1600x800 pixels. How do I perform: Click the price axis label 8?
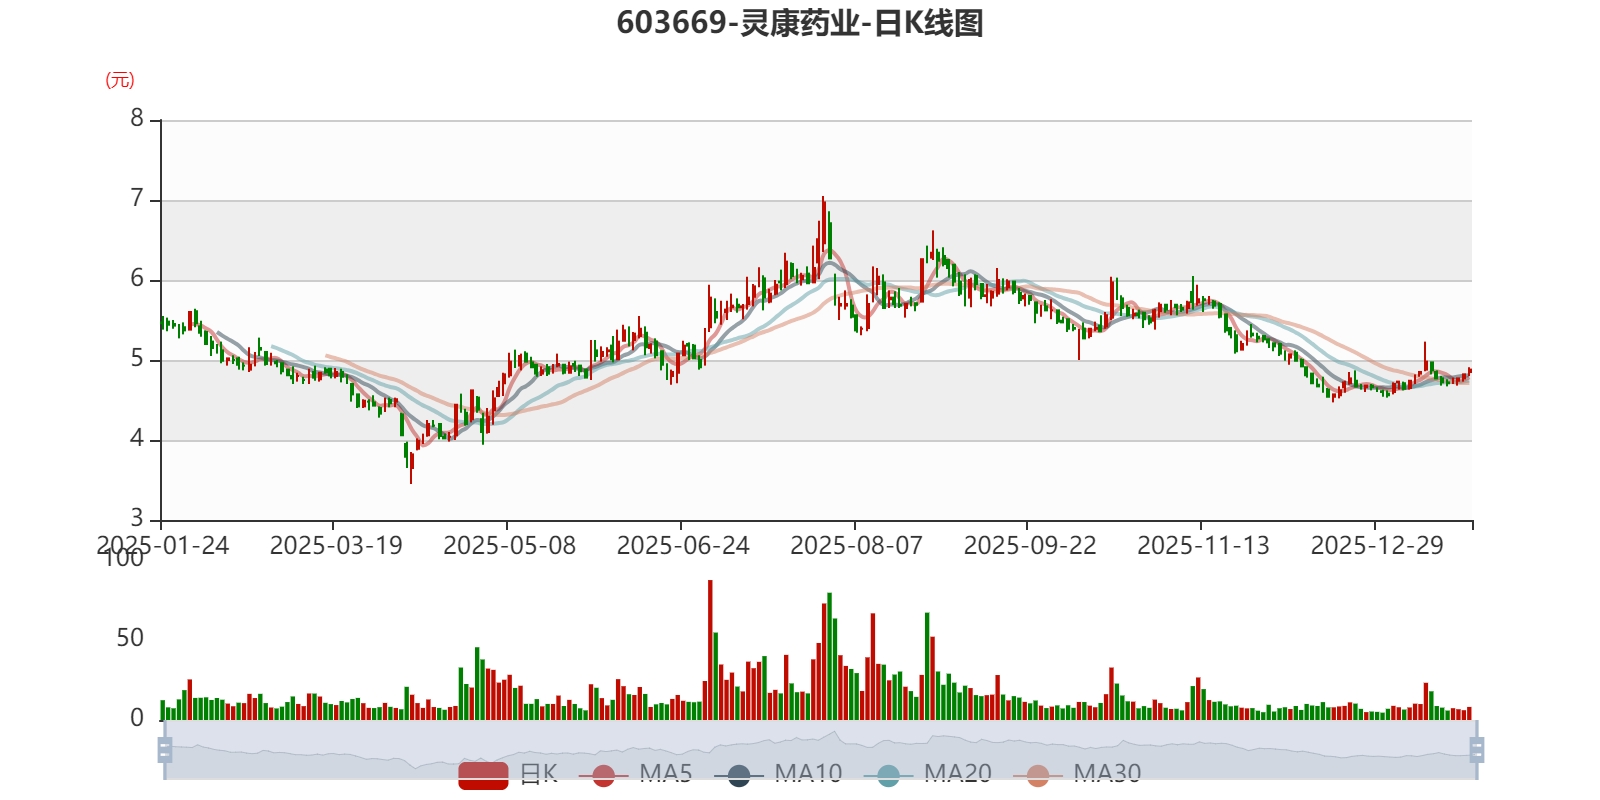click(137, 119)
